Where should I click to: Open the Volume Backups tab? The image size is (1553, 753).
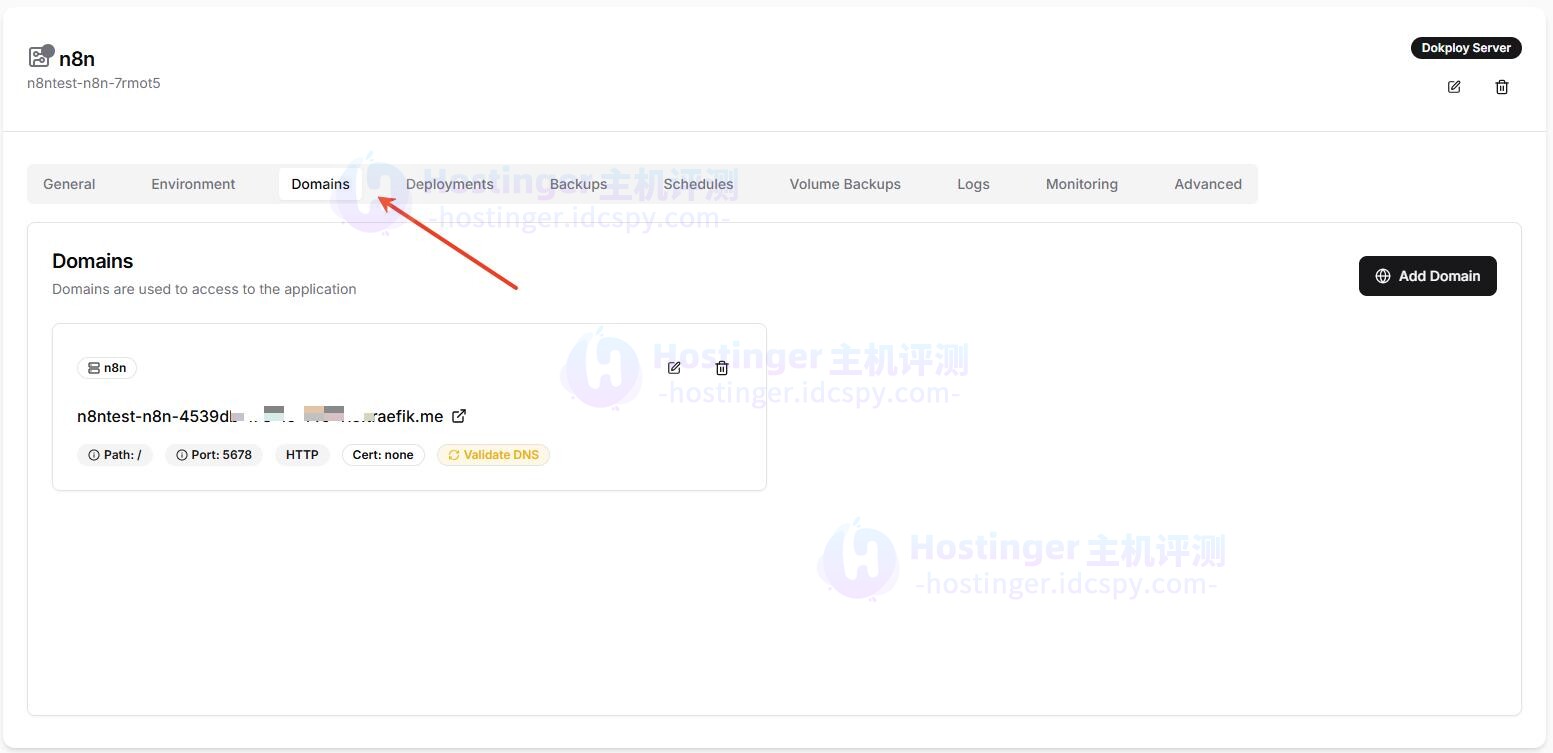pyautogui.click(x=845, y=184)
